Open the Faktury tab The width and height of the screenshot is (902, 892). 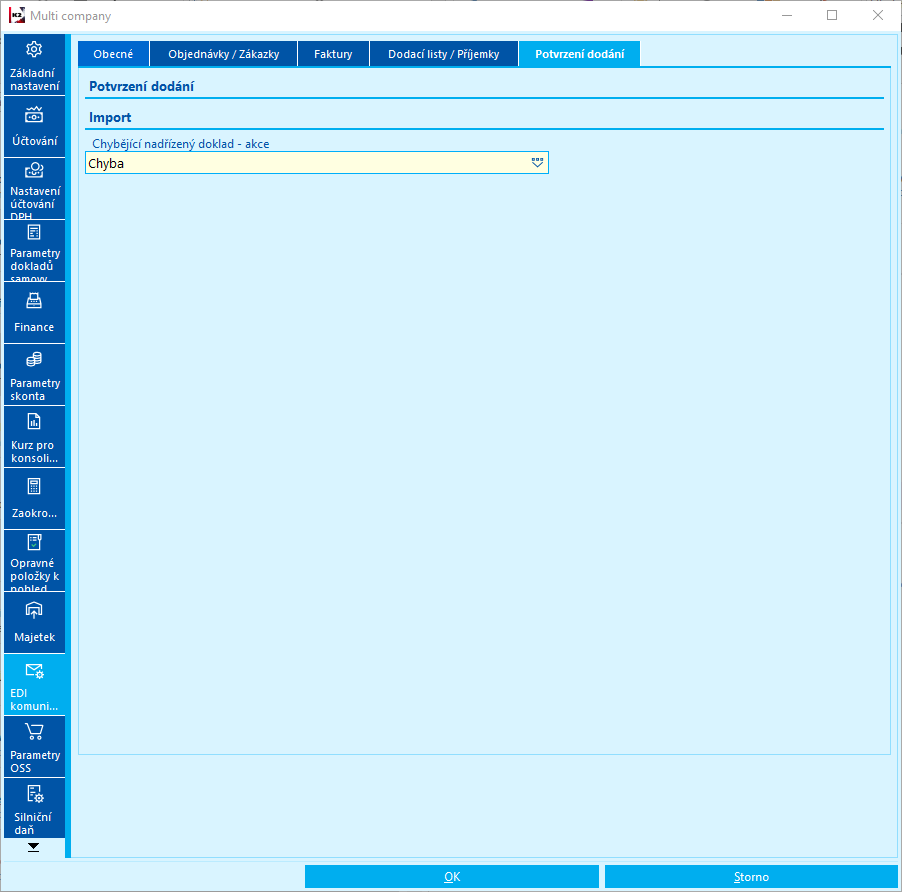(333, 54)
